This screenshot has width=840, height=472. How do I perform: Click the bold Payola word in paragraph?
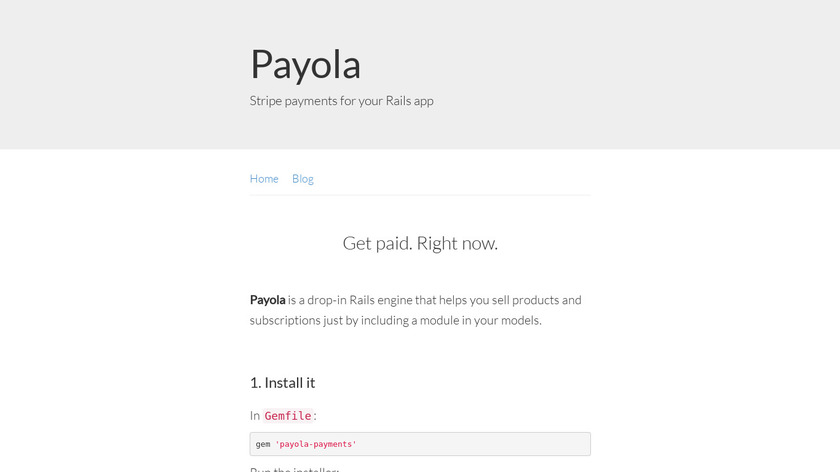pyautogui.click(x=268, y=300)
